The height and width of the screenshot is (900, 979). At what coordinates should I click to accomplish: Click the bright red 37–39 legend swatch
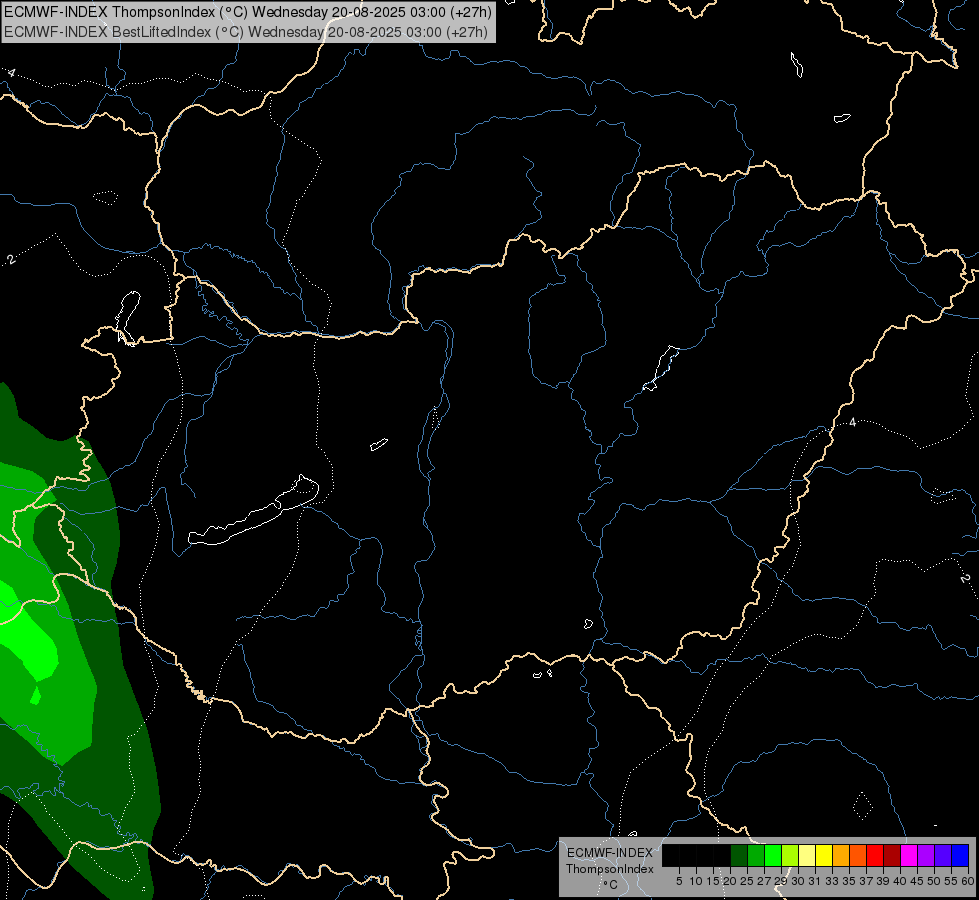coord(875,856)
